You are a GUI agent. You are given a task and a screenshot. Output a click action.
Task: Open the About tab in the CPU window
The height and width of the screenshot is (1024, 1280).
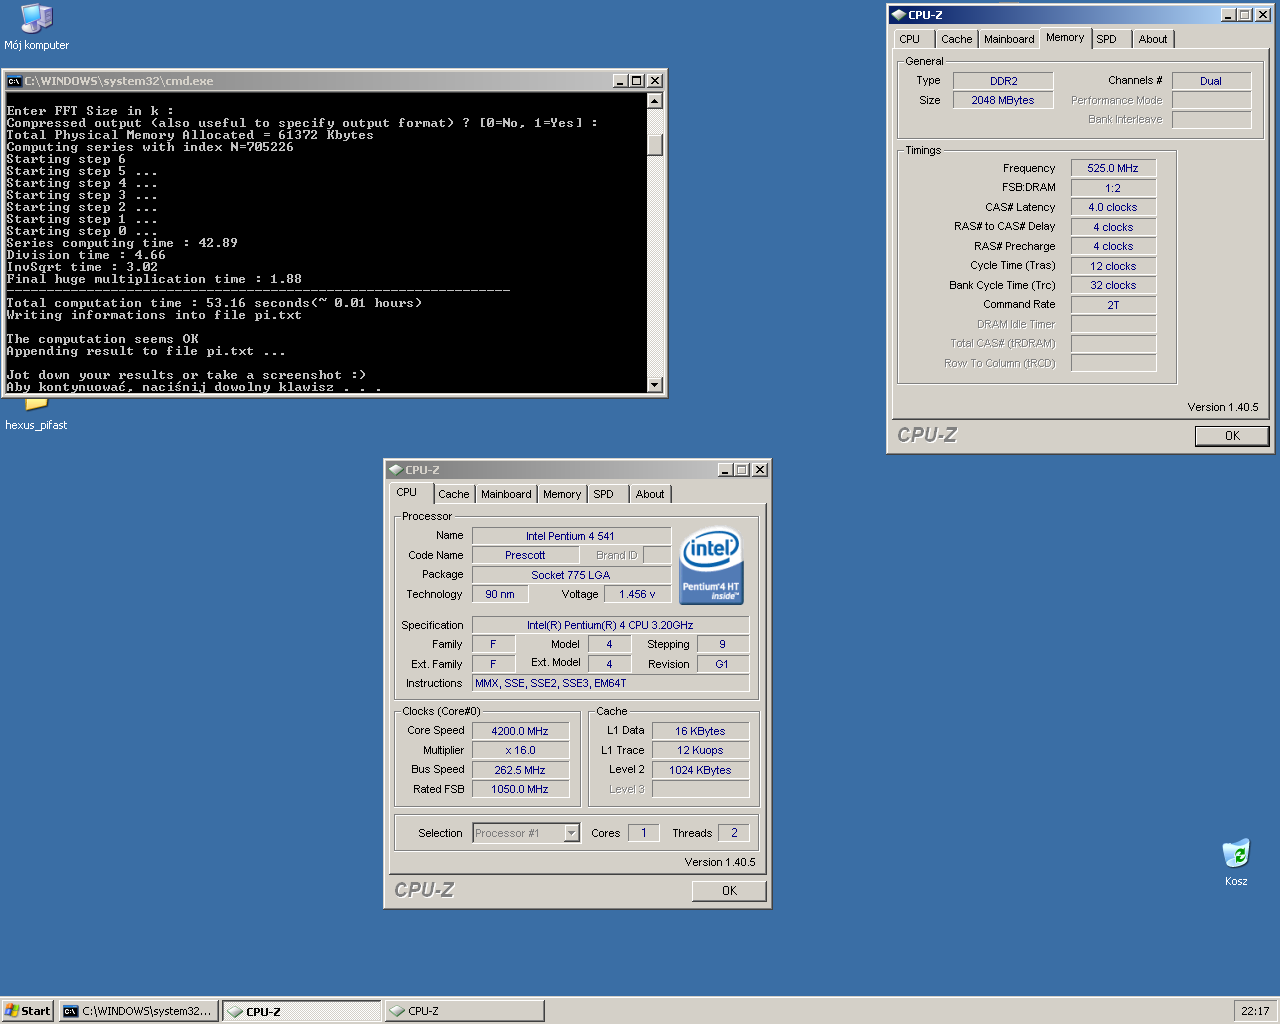pos(650,494)
